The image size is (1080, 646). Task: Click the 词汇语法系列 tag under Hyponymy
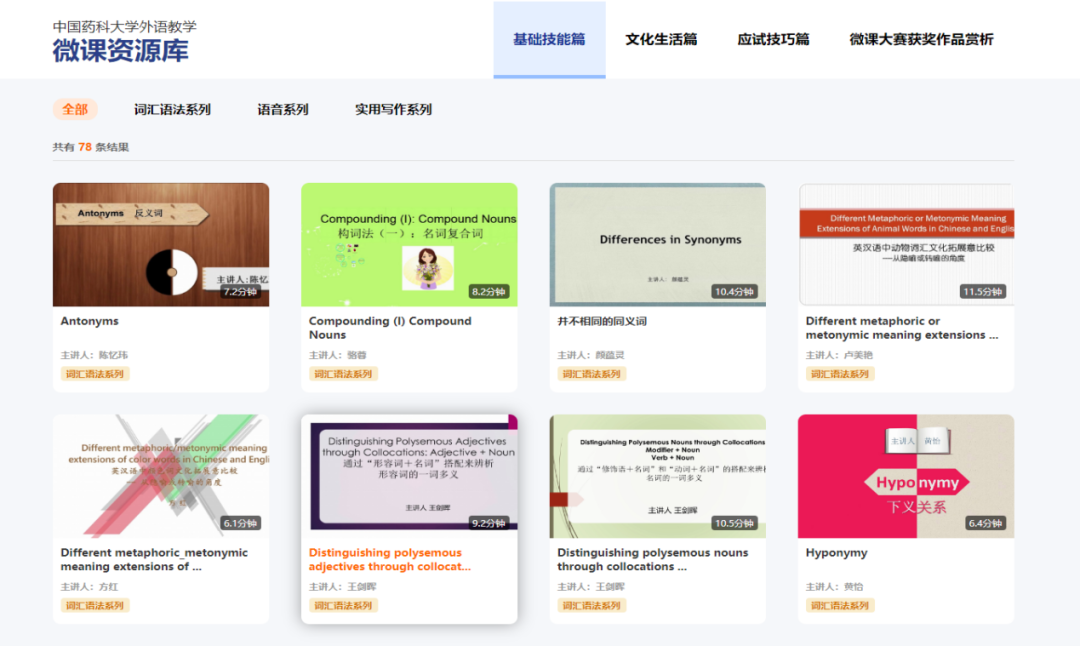point(840,605)
